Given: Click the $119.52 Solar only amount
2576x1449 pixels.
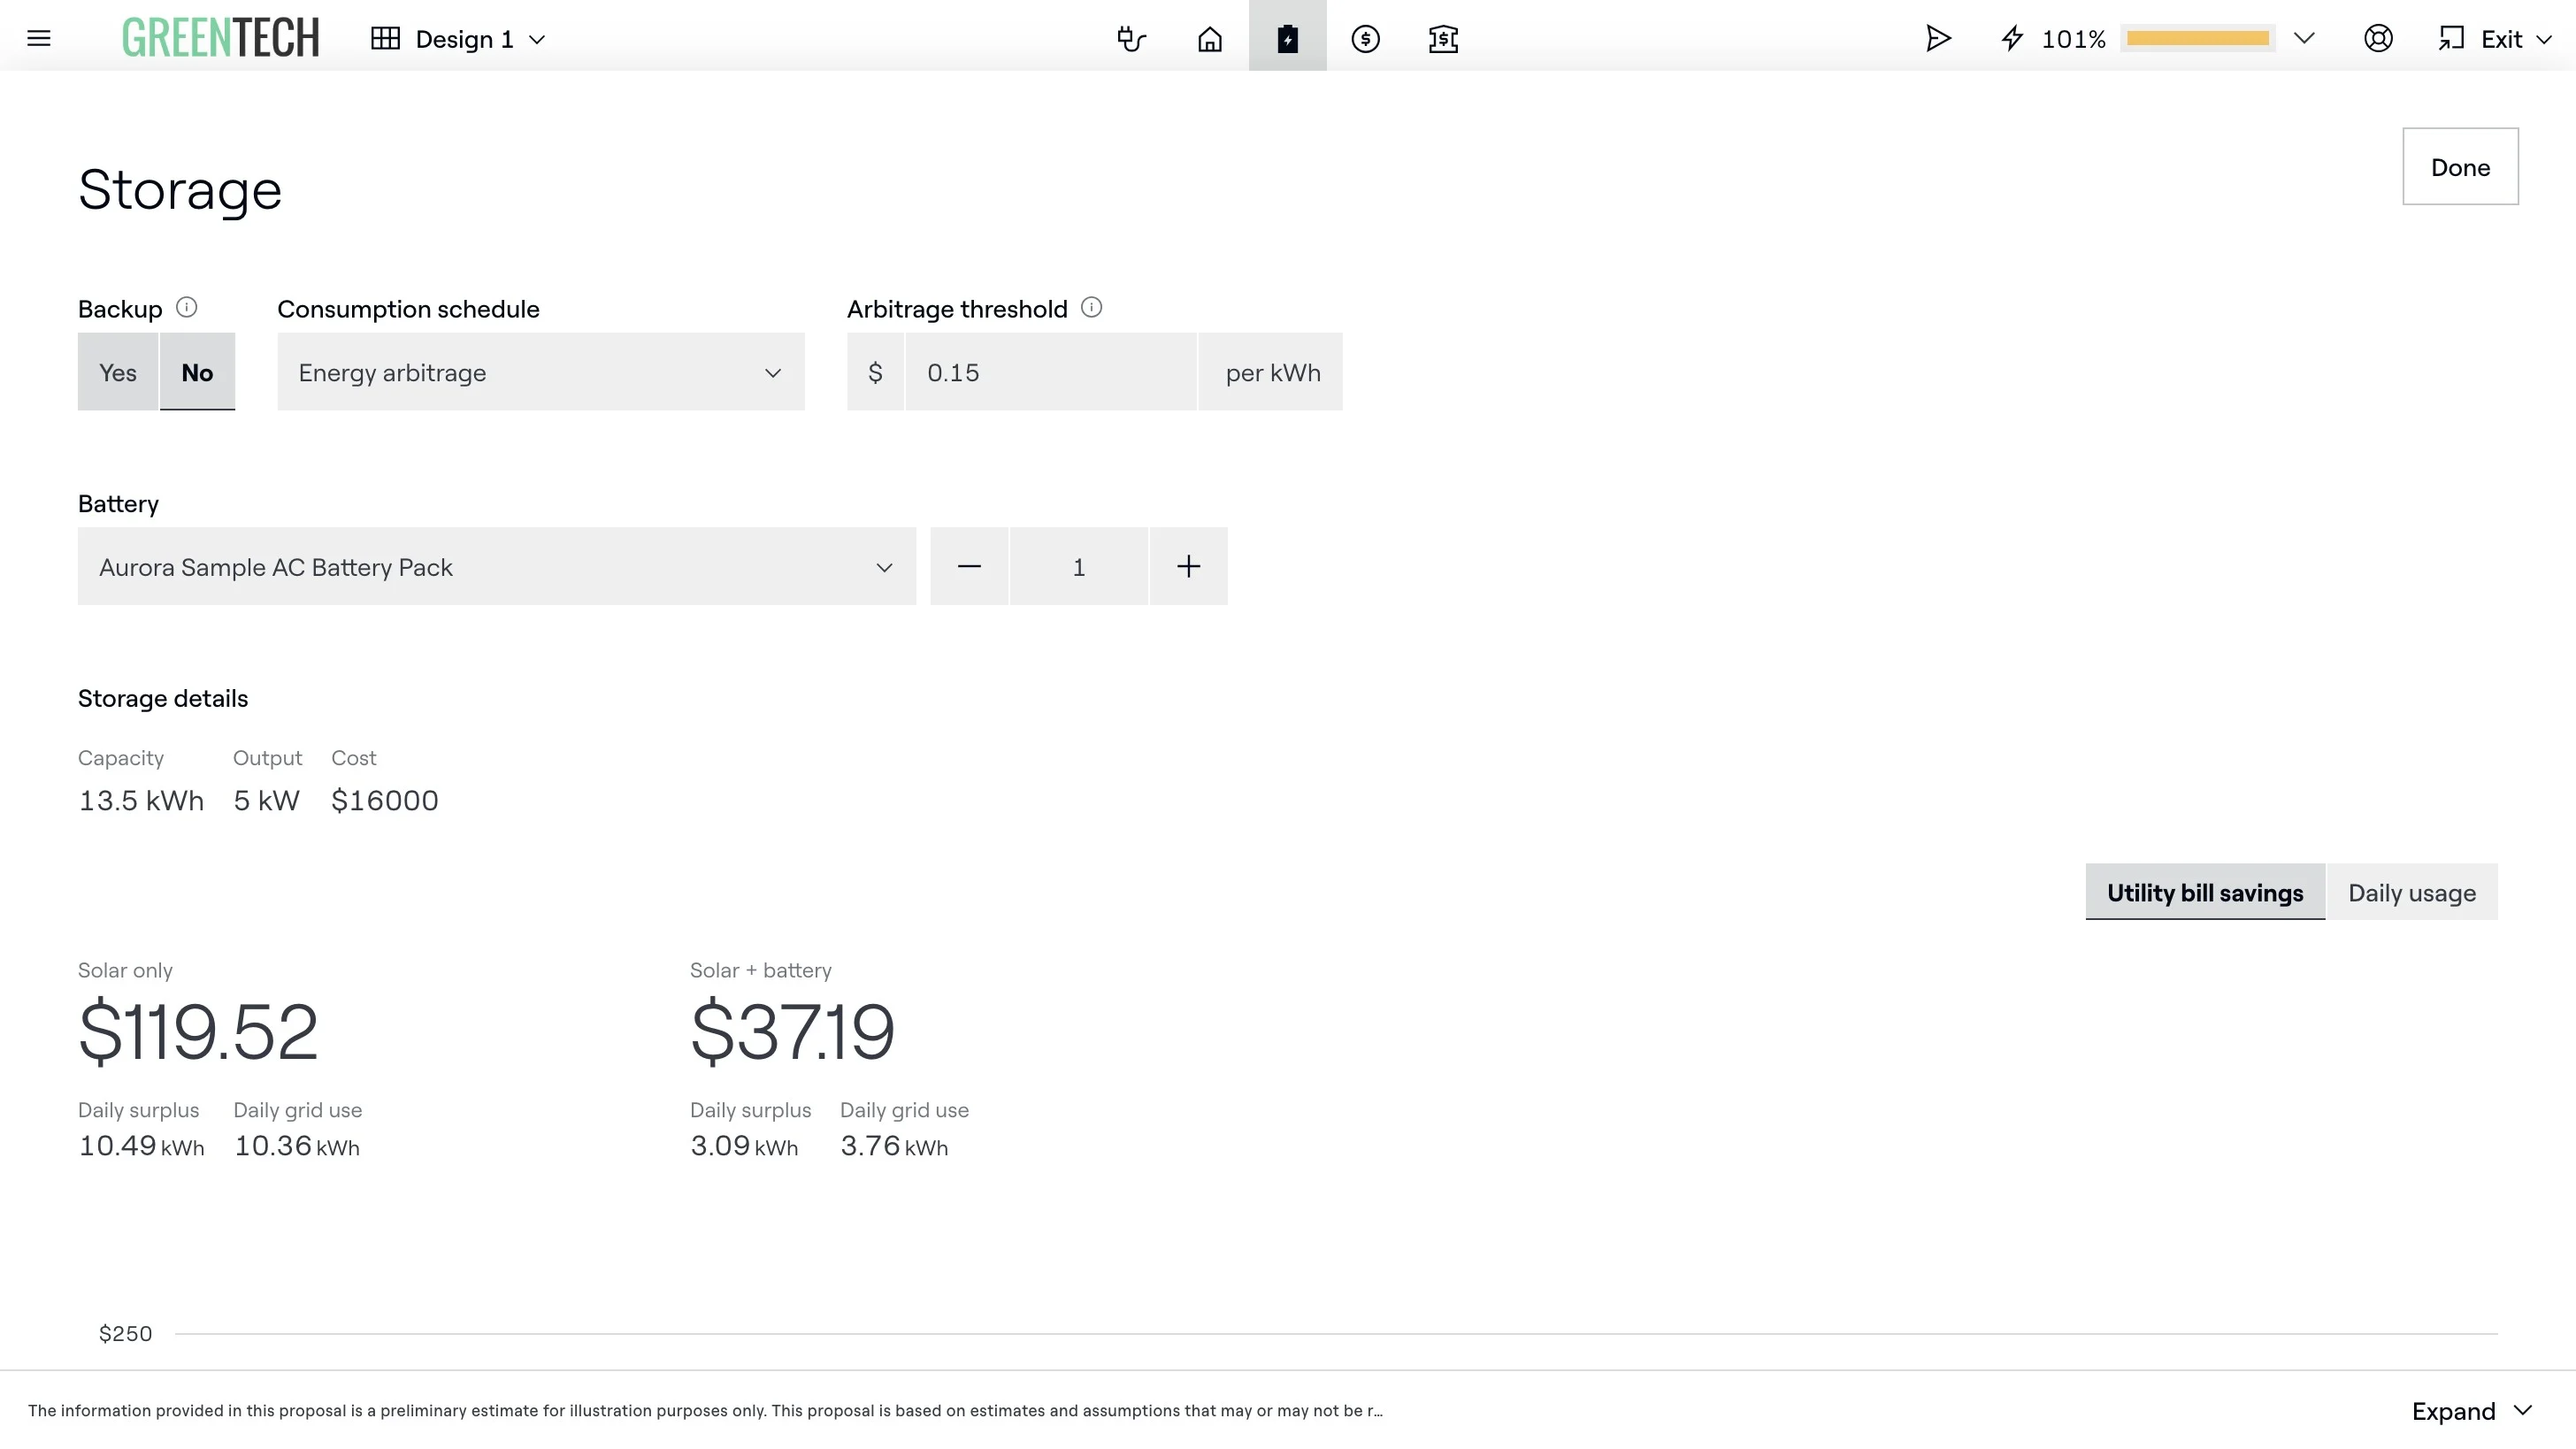Looking at the screenshot, I should pyautogui.click(x=198, y=1032).
